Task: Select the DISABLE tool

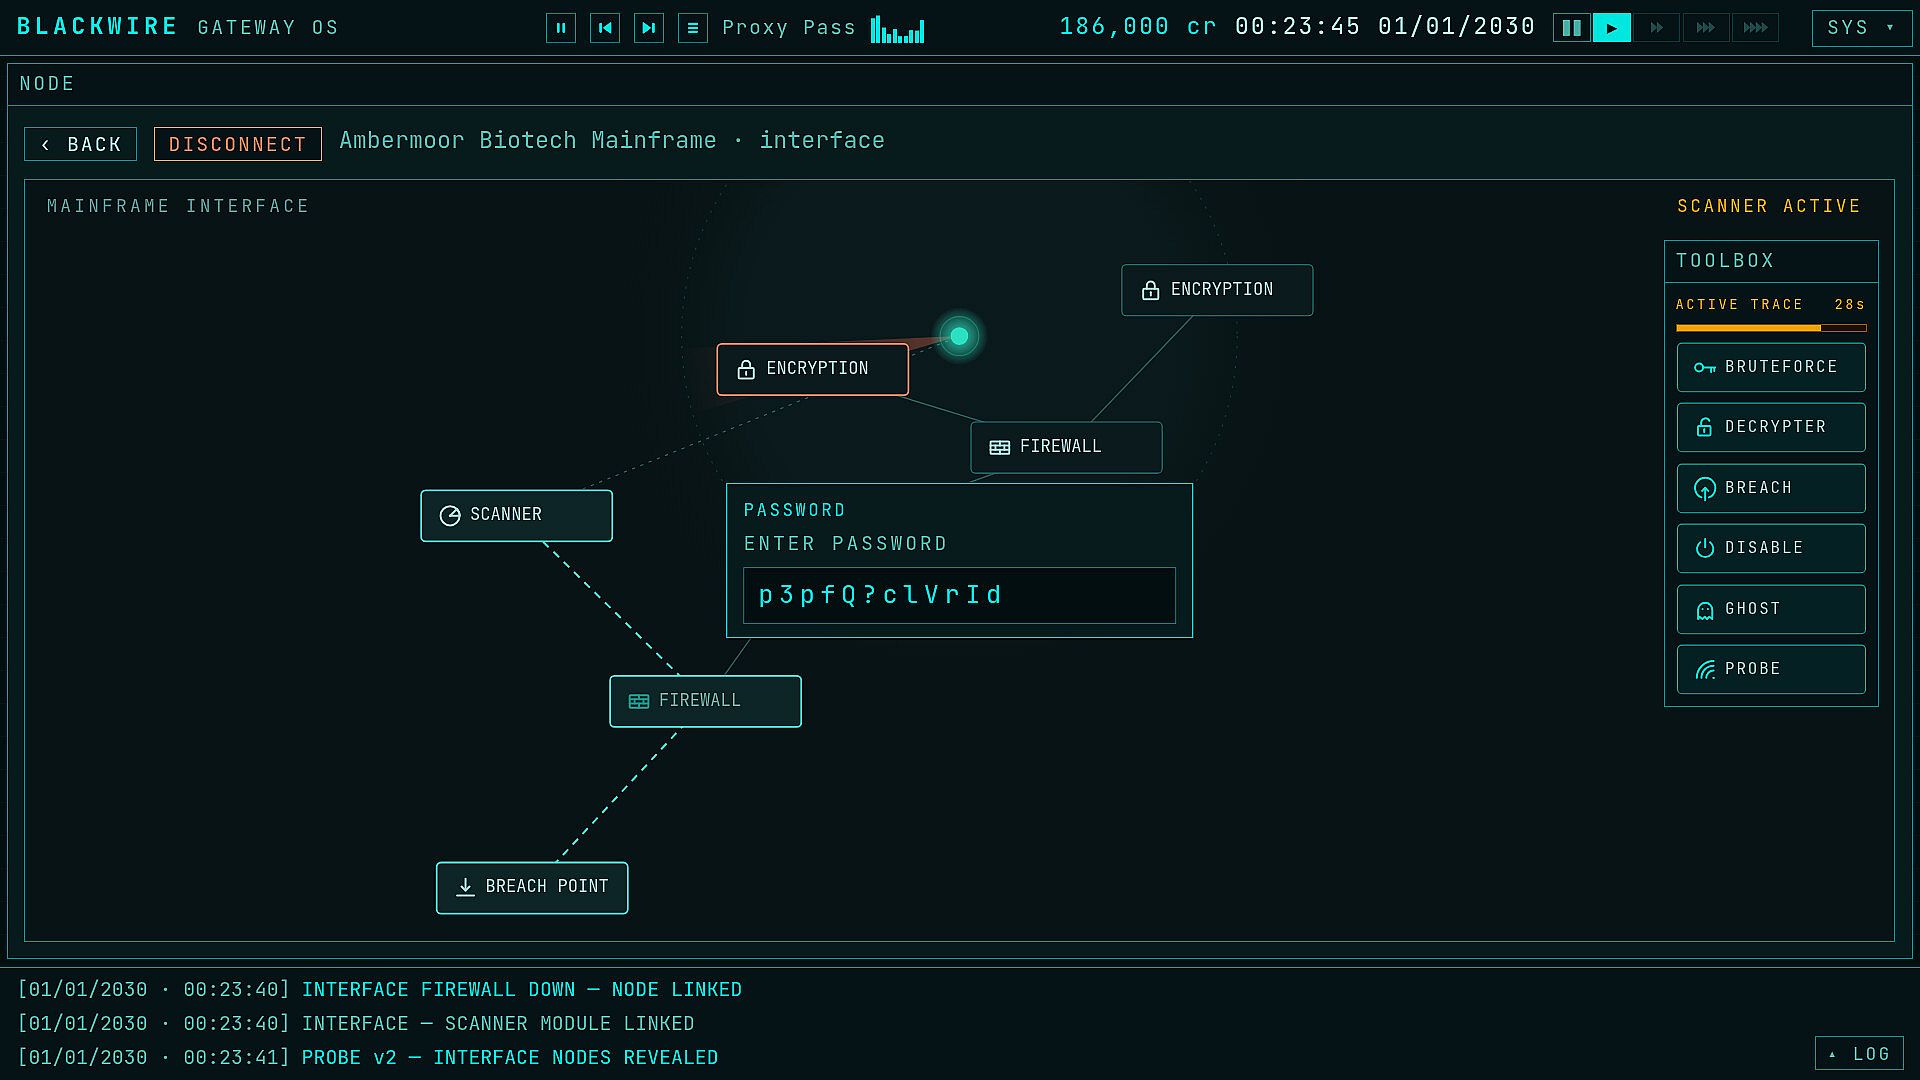Action: [x=1771, y=548]
